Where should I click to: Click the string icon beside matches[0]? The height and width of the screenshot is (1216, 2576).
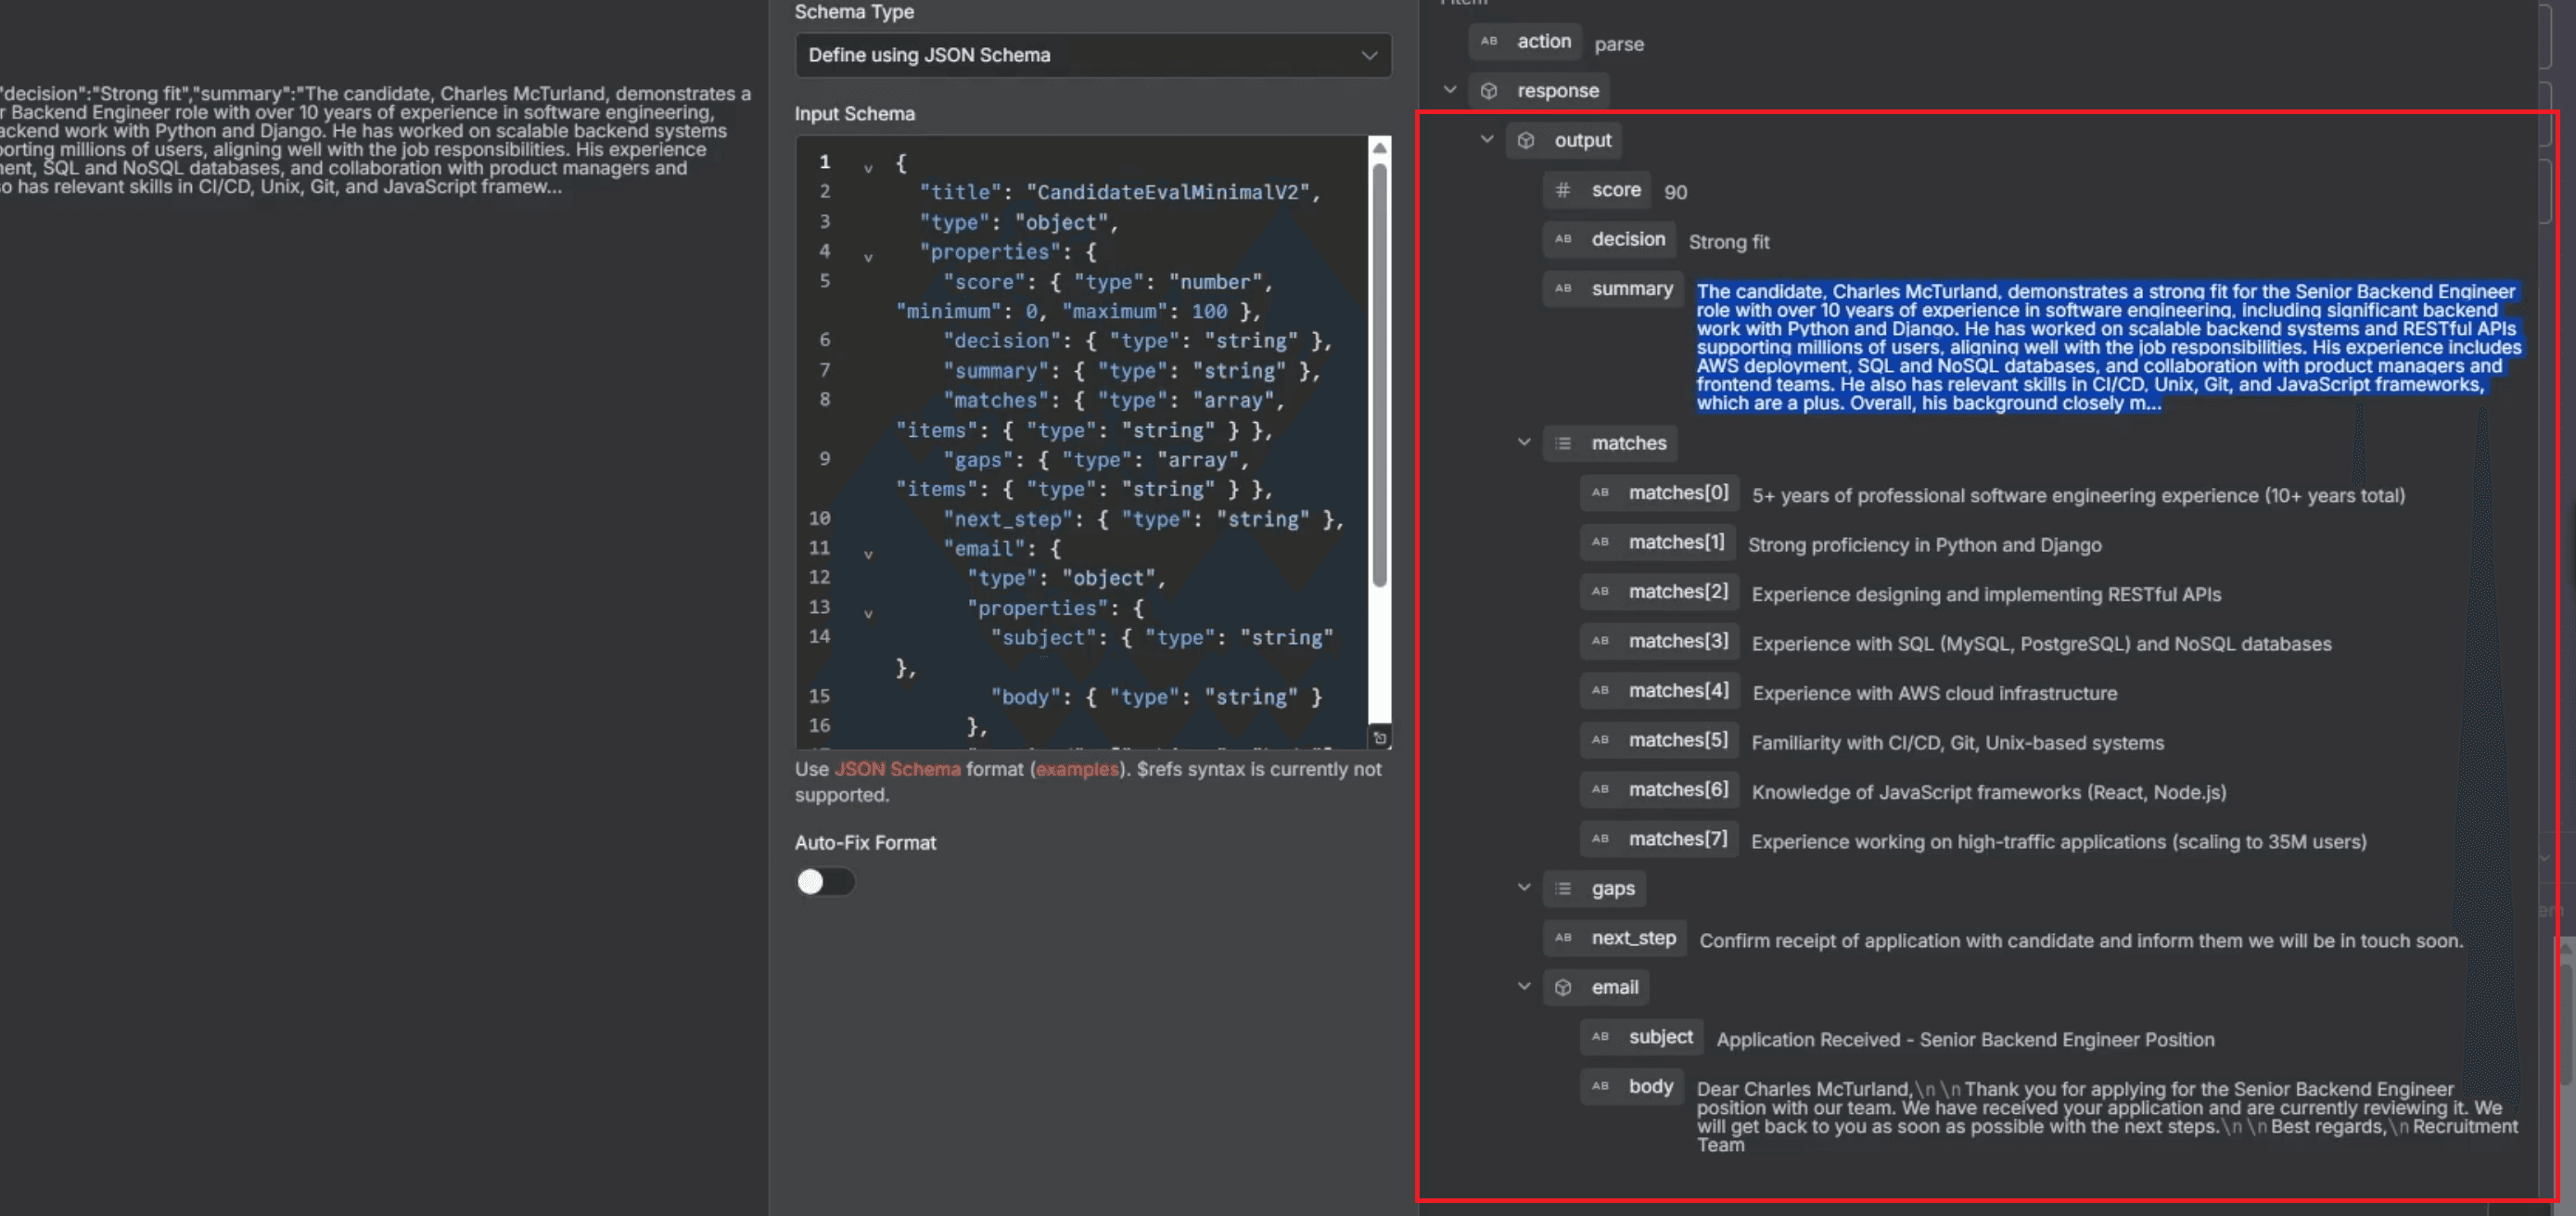click(x=1600, y=492)
